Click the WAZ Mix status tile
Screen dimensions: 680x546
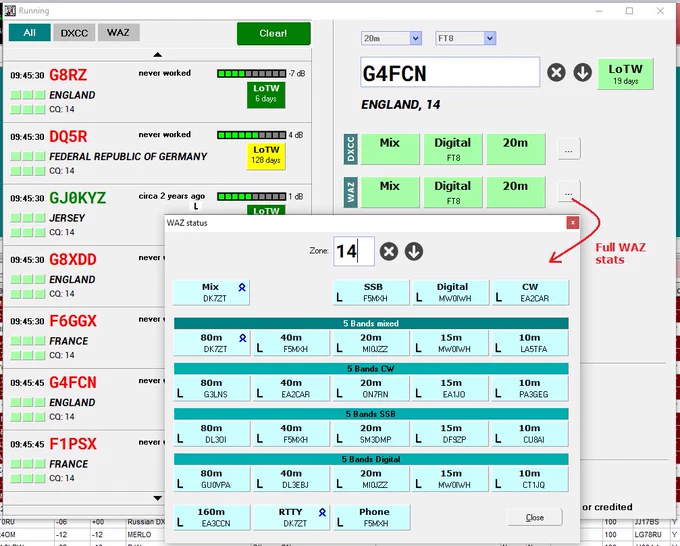390,192
